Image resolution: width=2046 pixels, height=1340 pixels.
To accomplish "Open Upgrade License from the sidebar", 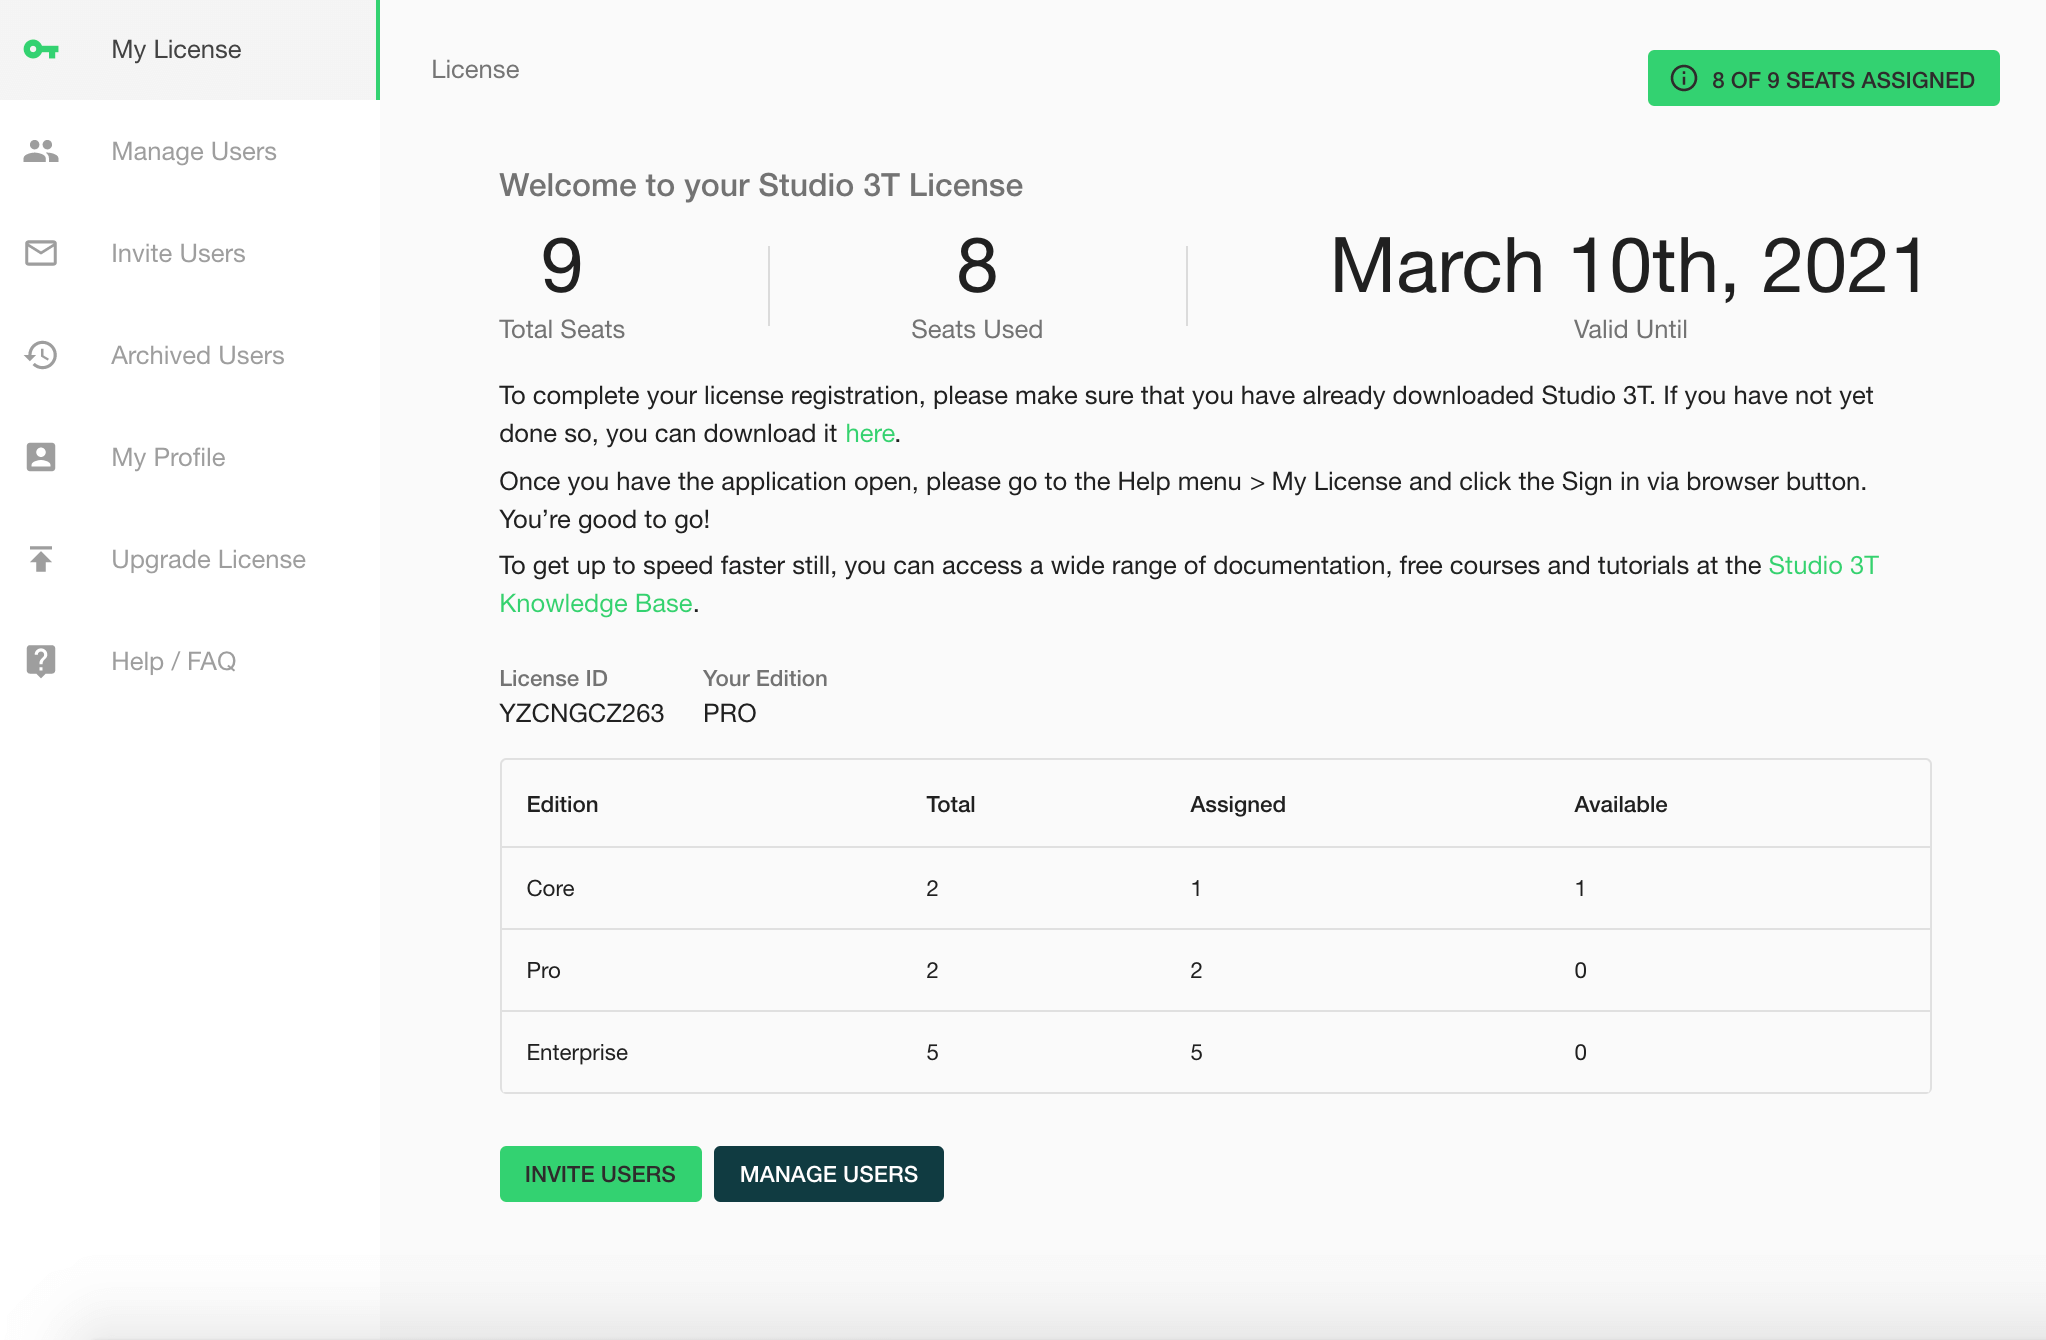I will point(208,559).
